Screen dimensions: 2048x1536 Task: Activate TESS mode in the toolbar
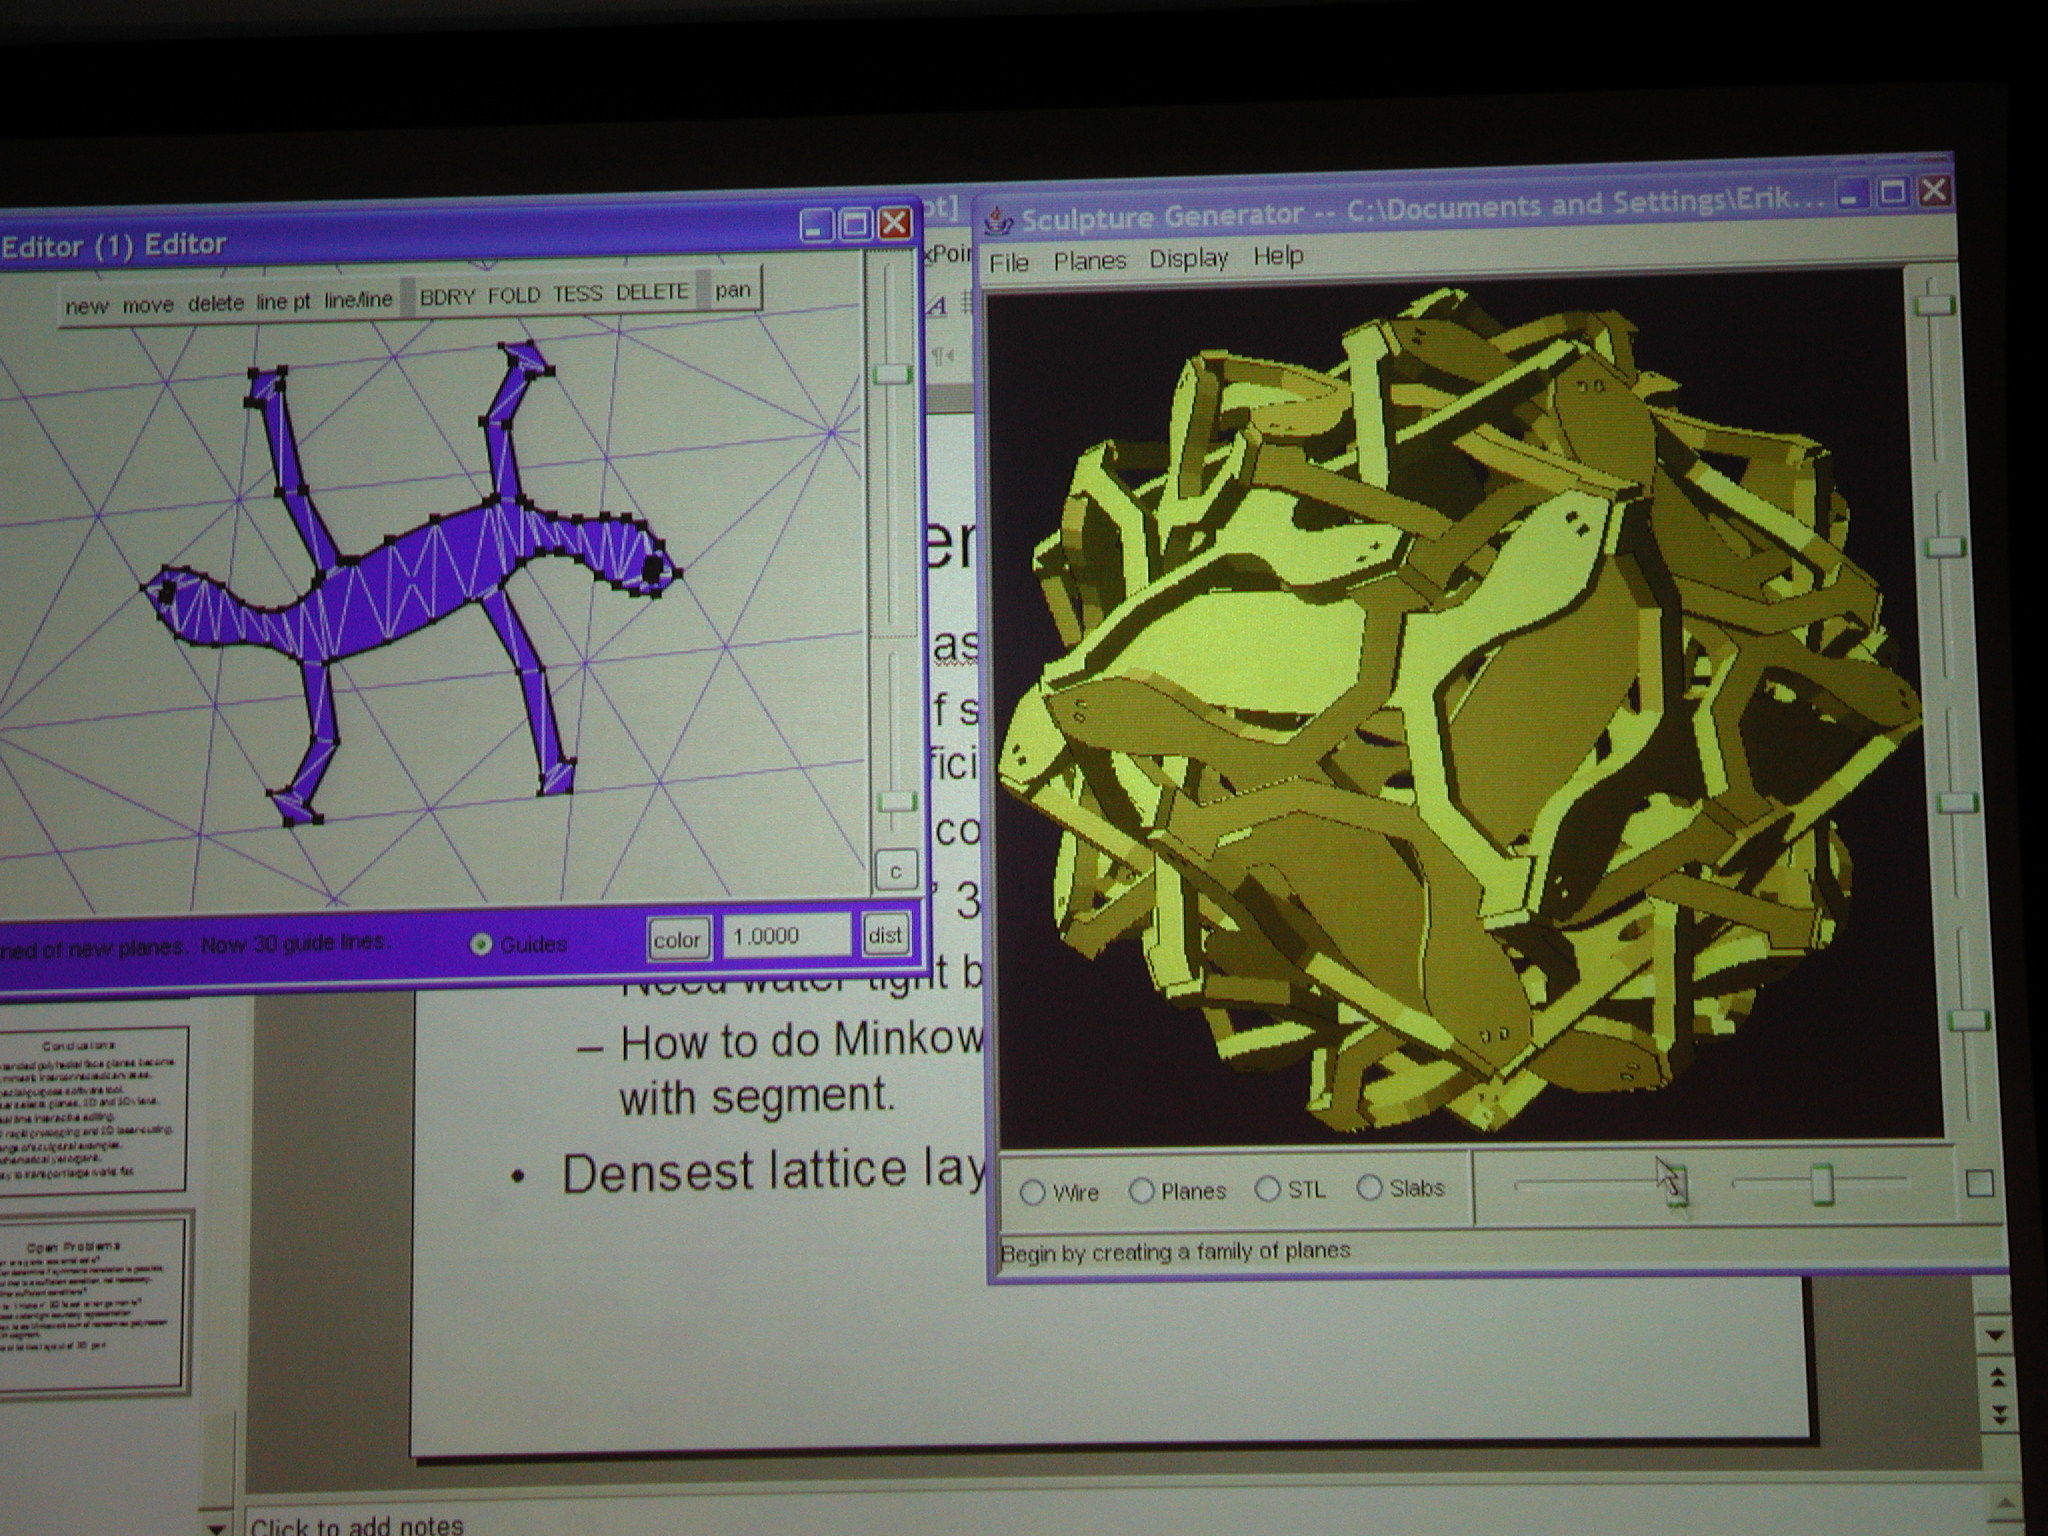click(x=577, y=294)
